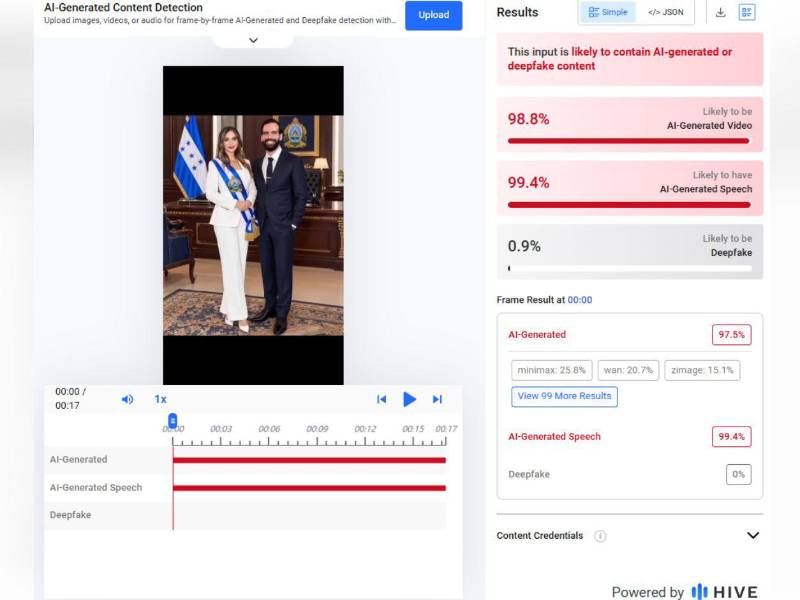Image resolution: width=800 pixels, height=600 pixels.
Task: Switch to the JSON results view
Action: click(x=665, y=12)
